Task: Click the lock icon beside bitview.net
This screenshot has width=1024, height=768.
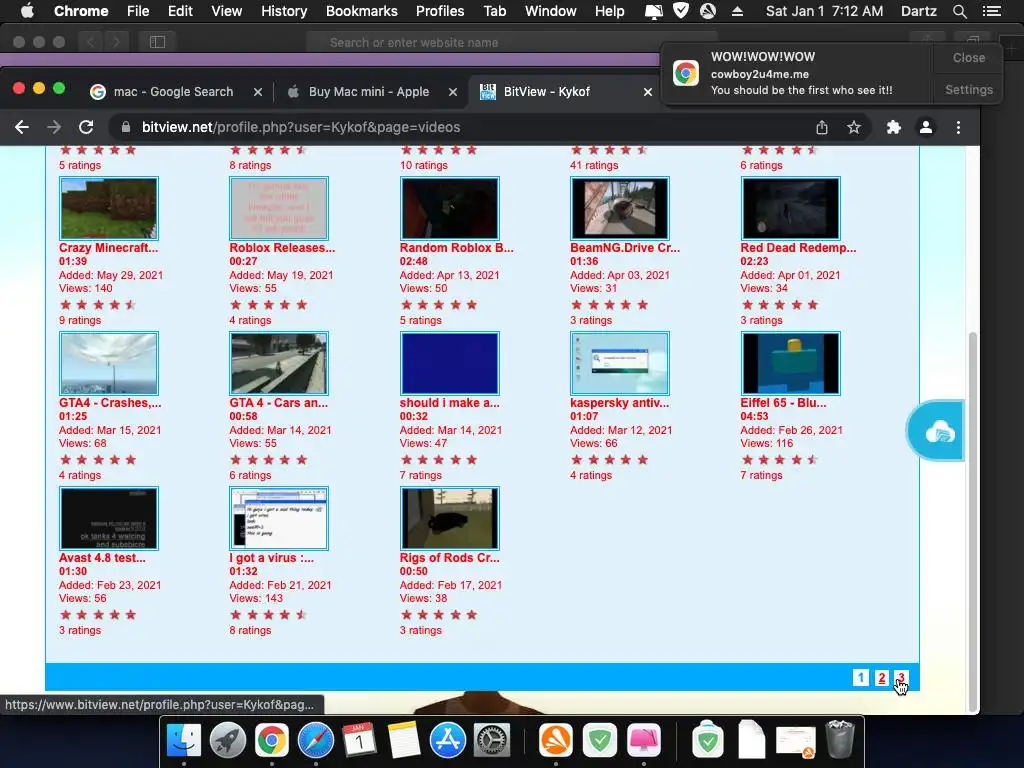Action: pos(126,127)
